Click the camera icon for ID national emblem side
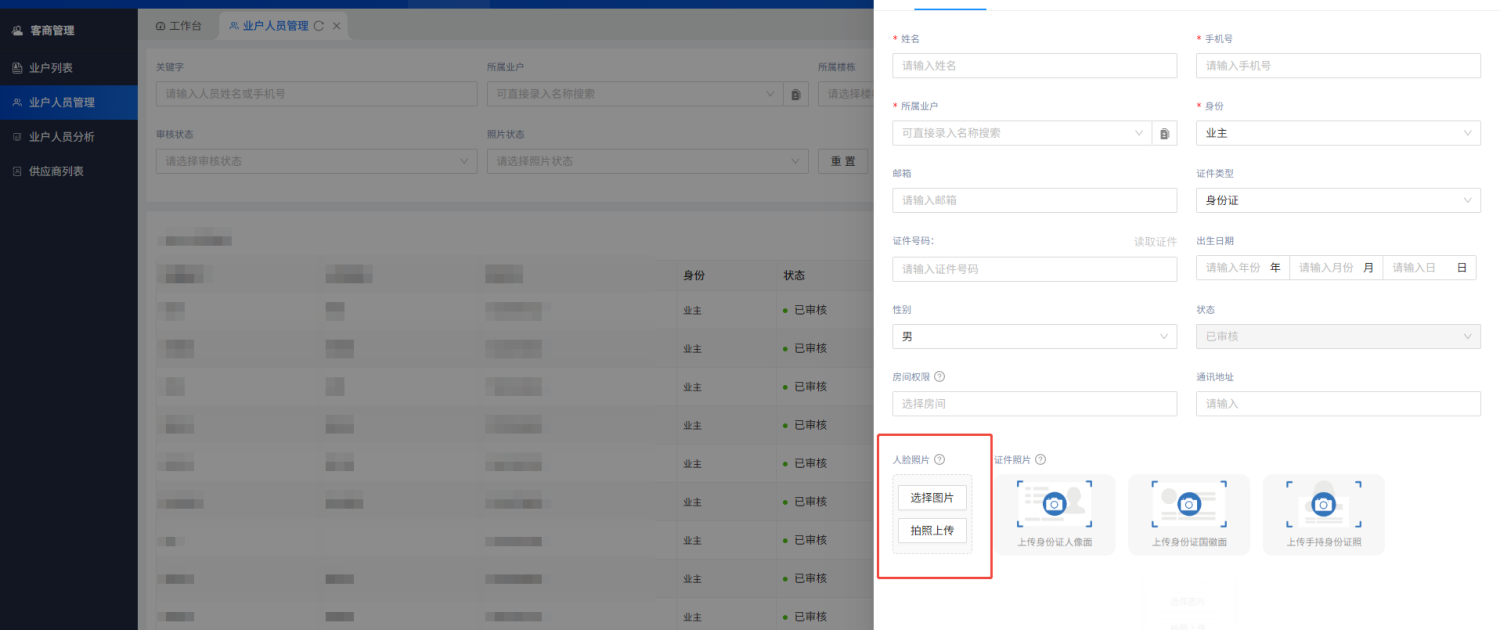 pyautogui.click(x=1188, y=504)
